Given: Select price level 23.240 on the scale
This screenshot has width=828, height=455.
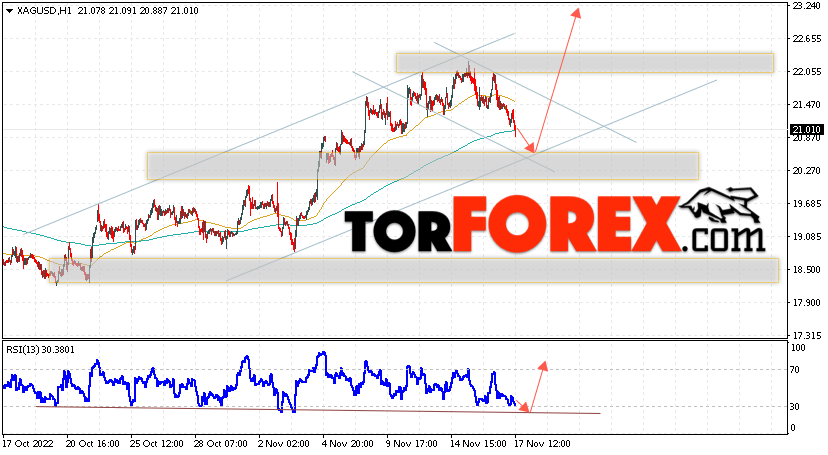Looking at the screenshot, I should pyautogui.click(x=806, y=6).
